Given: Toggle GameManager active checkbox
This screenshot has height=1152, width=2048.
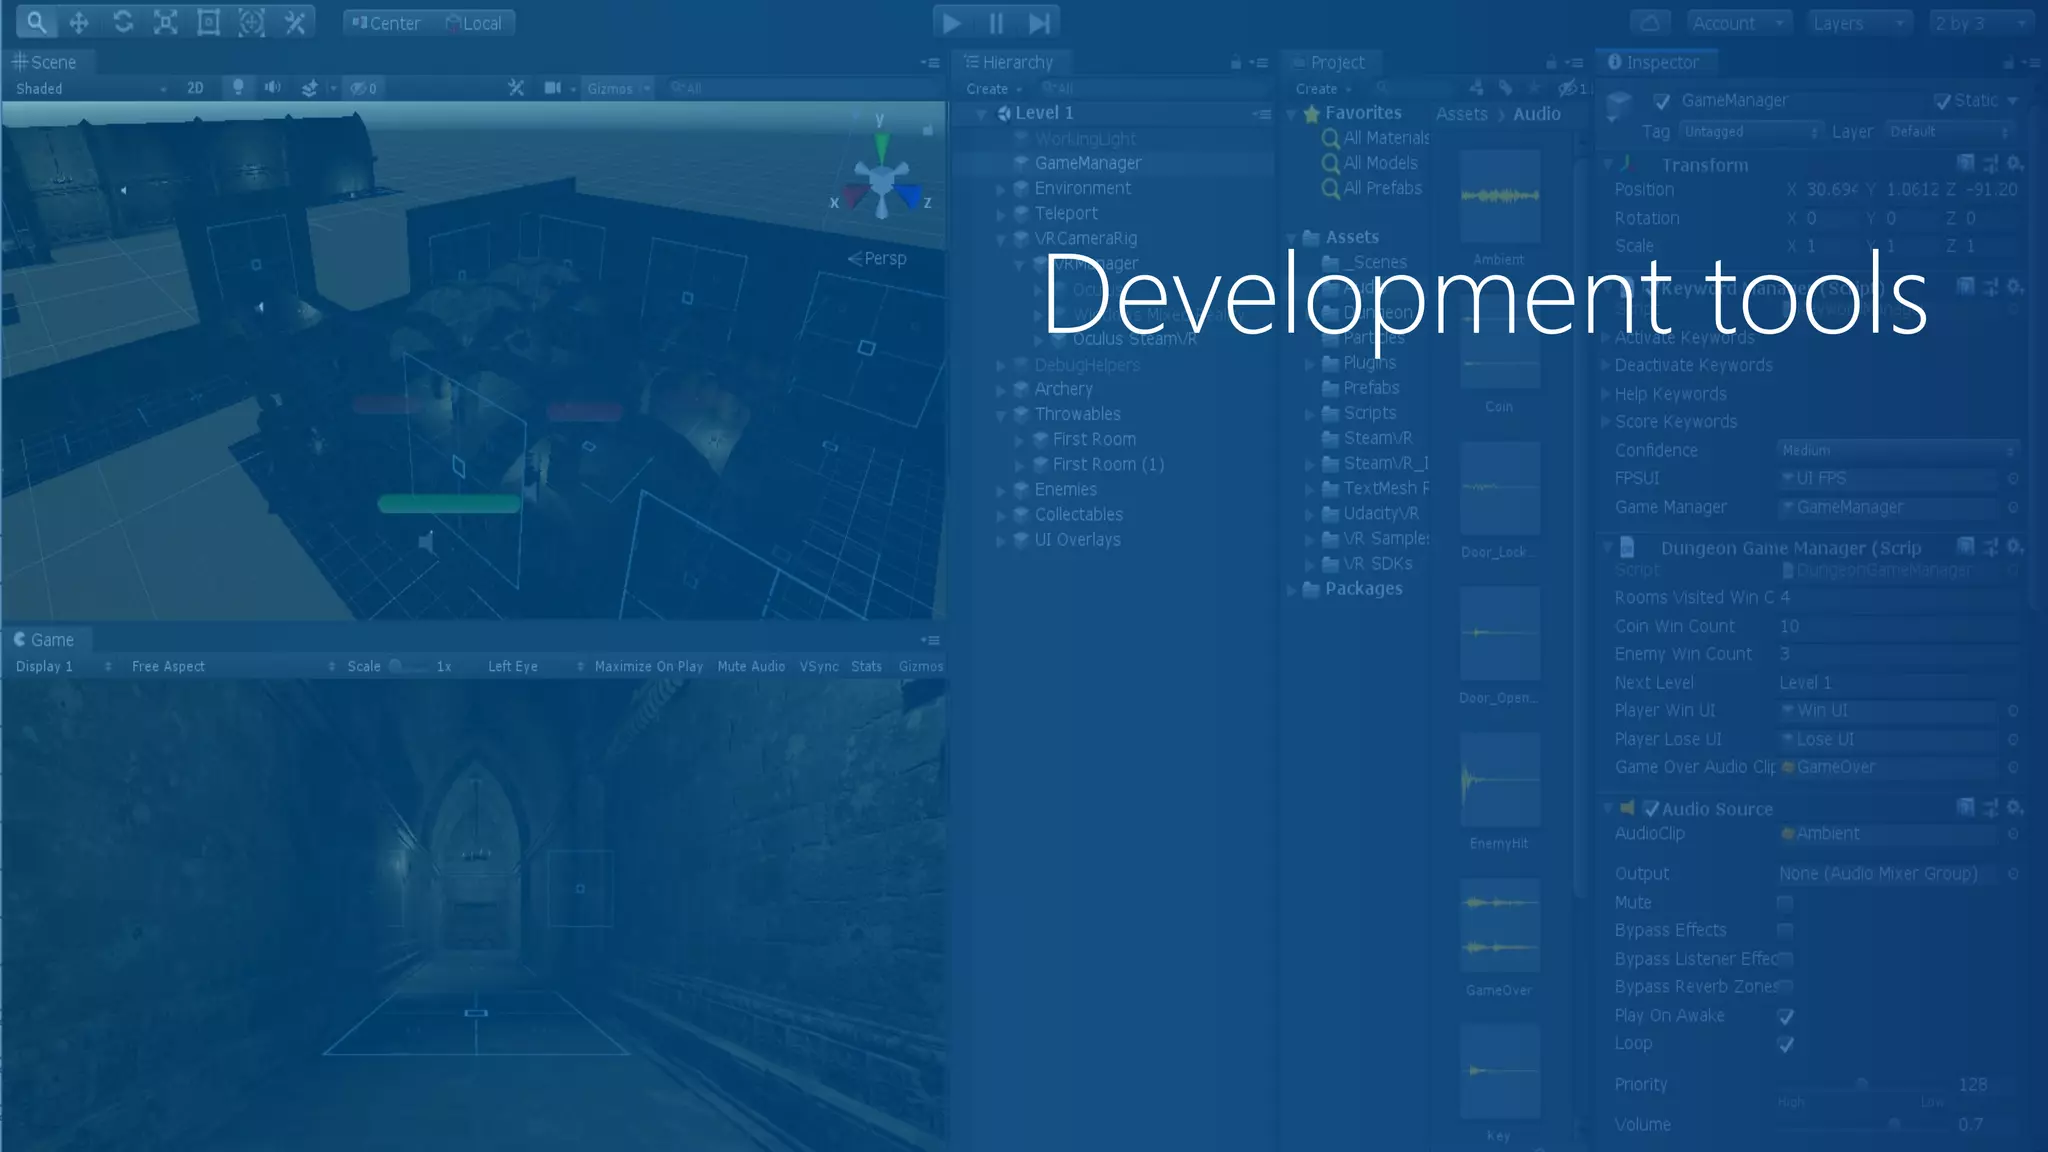Looking at the screenshot, I should [1662, 101].
